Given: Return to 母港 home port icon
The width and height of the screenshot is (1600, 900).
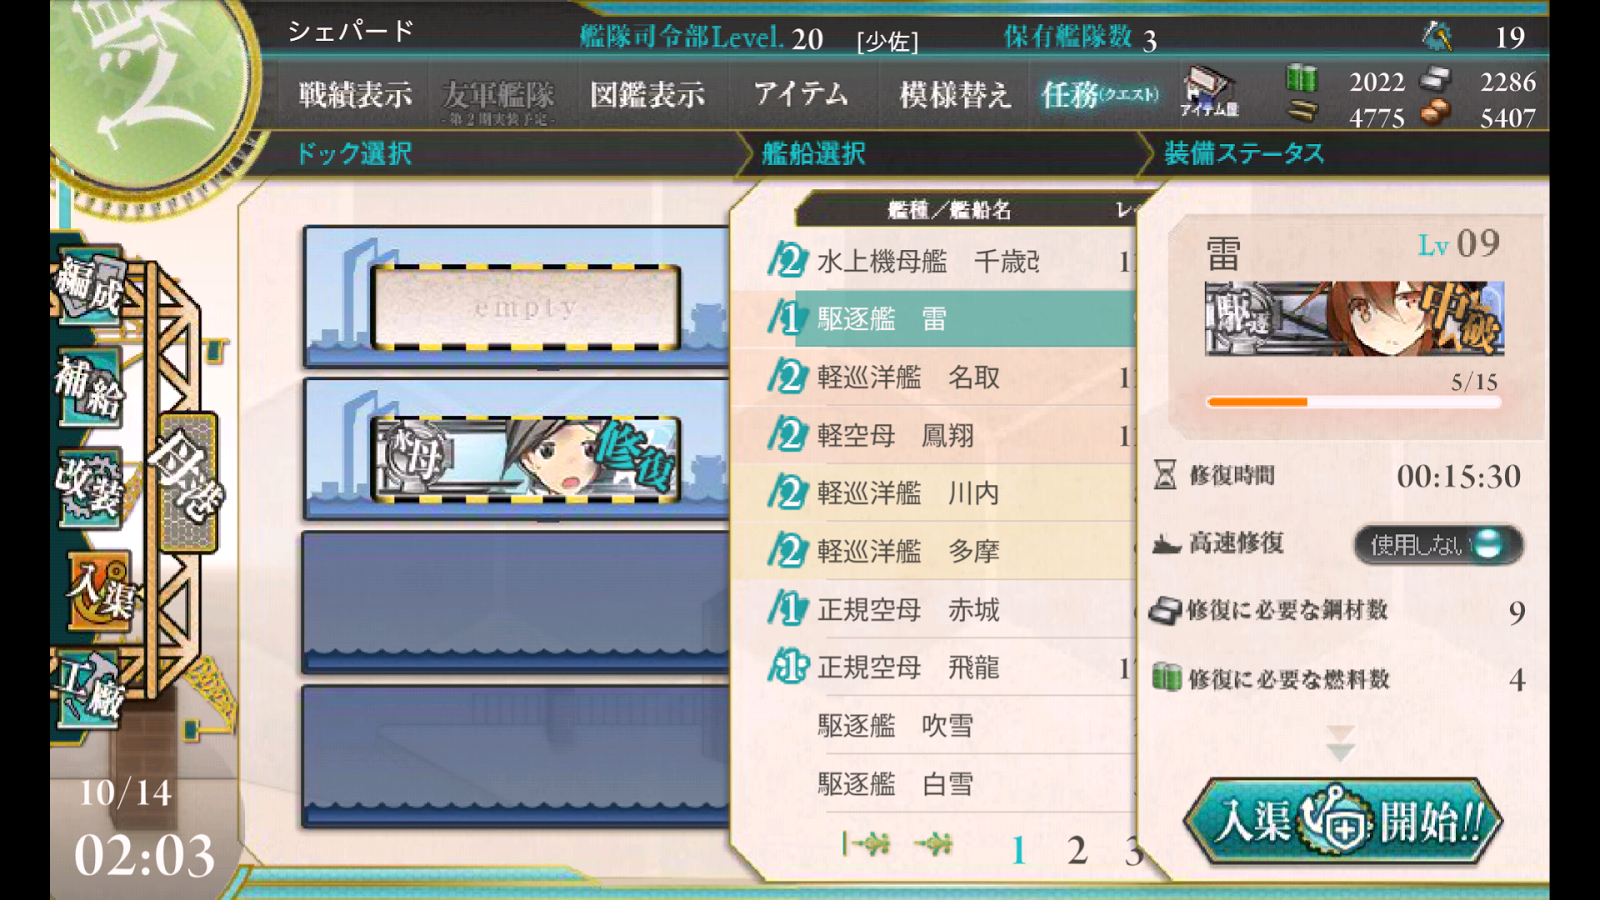Looking at the screenshot, I should click(x=187, y=482).
